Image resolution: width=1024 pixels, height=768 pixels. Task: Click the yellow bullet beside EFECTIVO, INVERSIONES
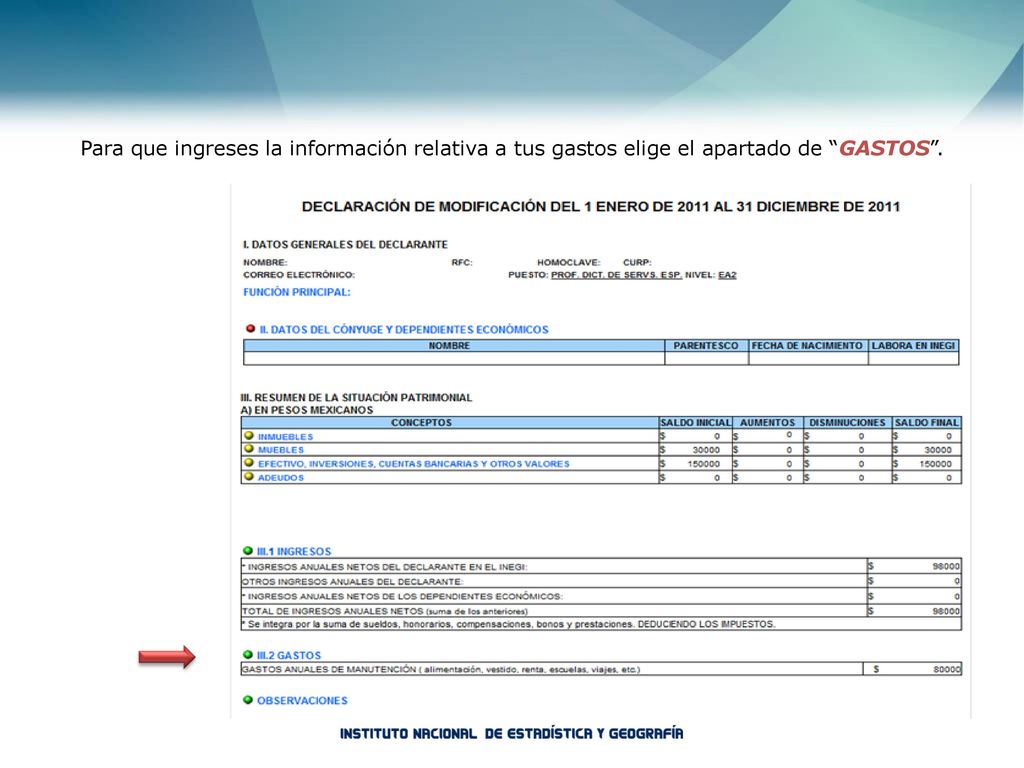[248, 462]
